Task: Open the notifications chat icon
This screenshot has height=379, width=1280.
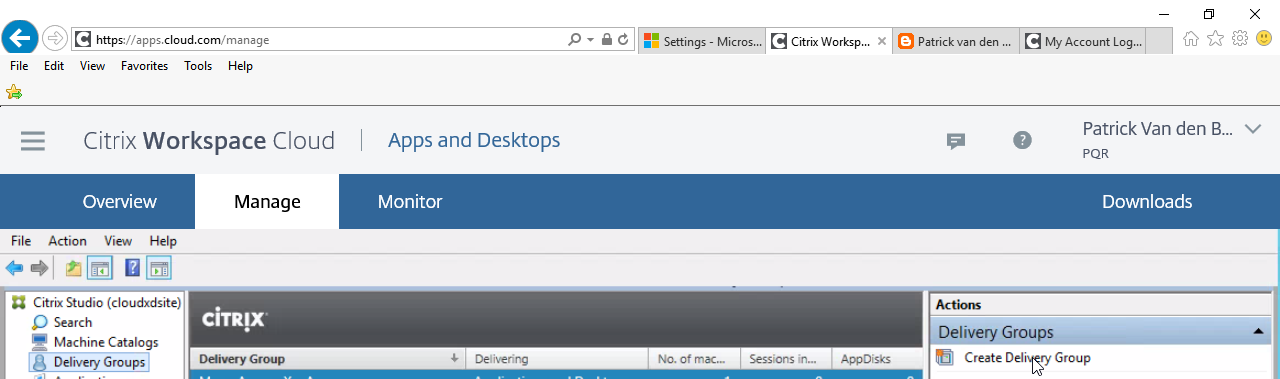Action: tap(956, 141)
